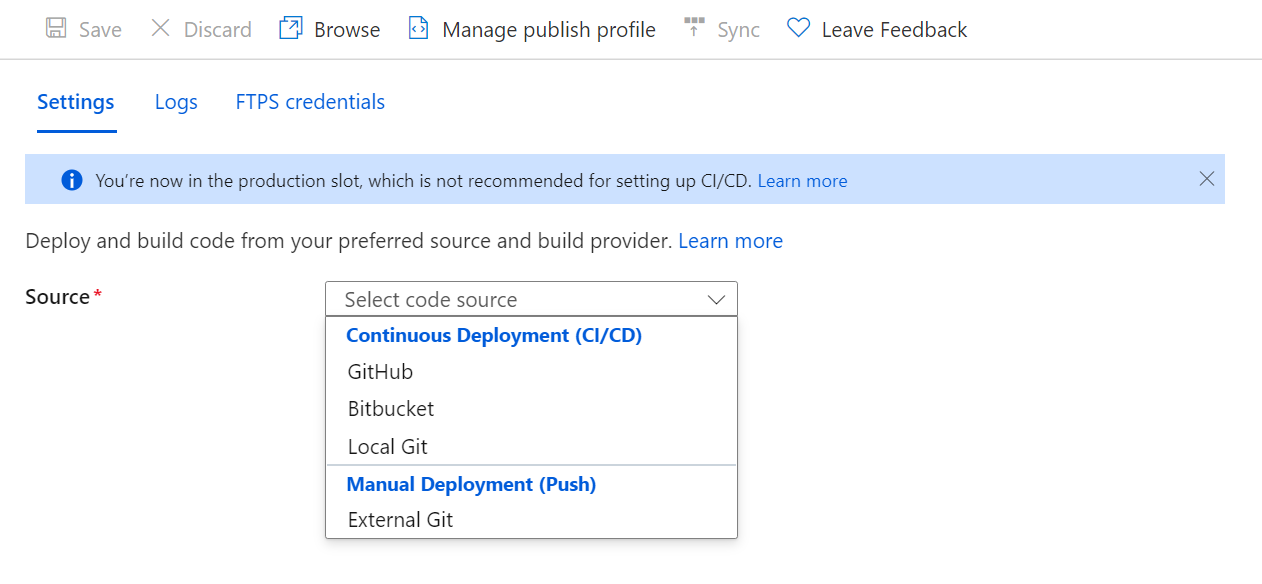Click the Leave Feedback heart icon

click(x=798, y=28)
